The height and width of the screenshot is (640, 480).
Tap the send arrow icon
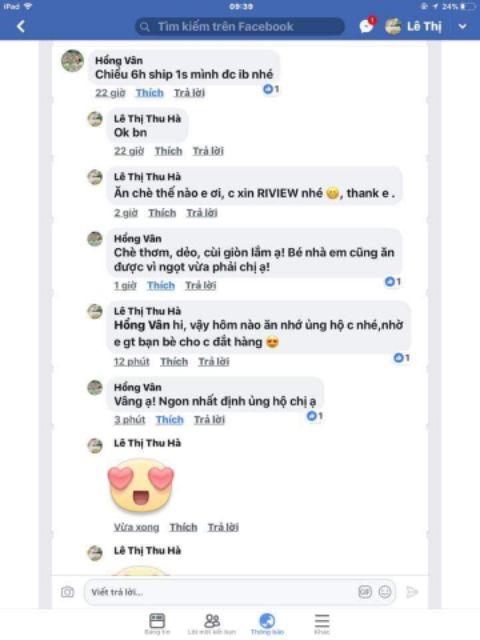pos(412,592)
